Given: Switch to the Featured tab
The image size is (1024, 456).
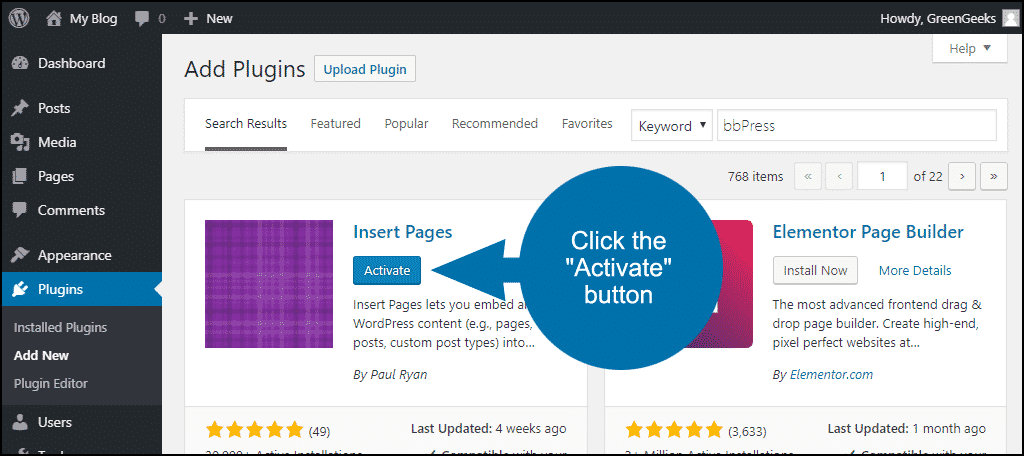Looking at the screenshot, I should click(336, 124).
